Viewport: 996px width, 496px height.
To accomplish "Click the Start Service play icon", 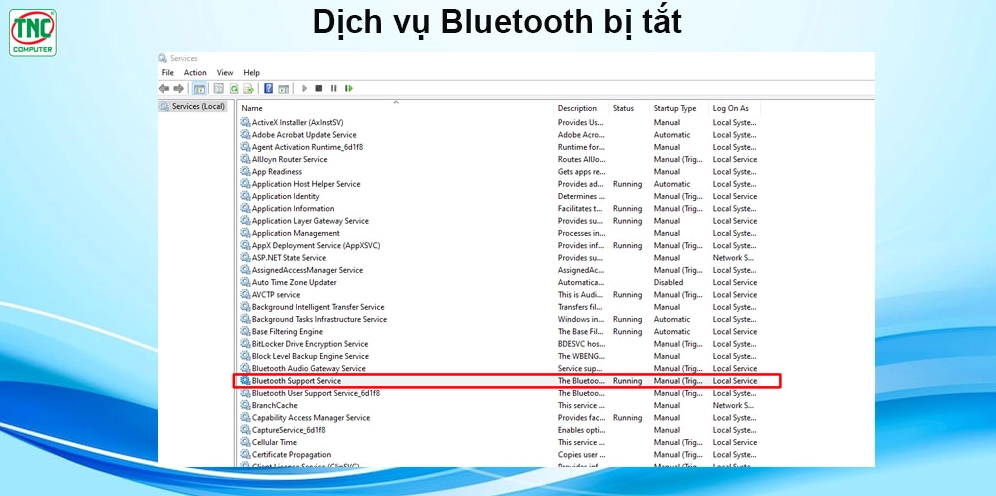I will [304, 89].
